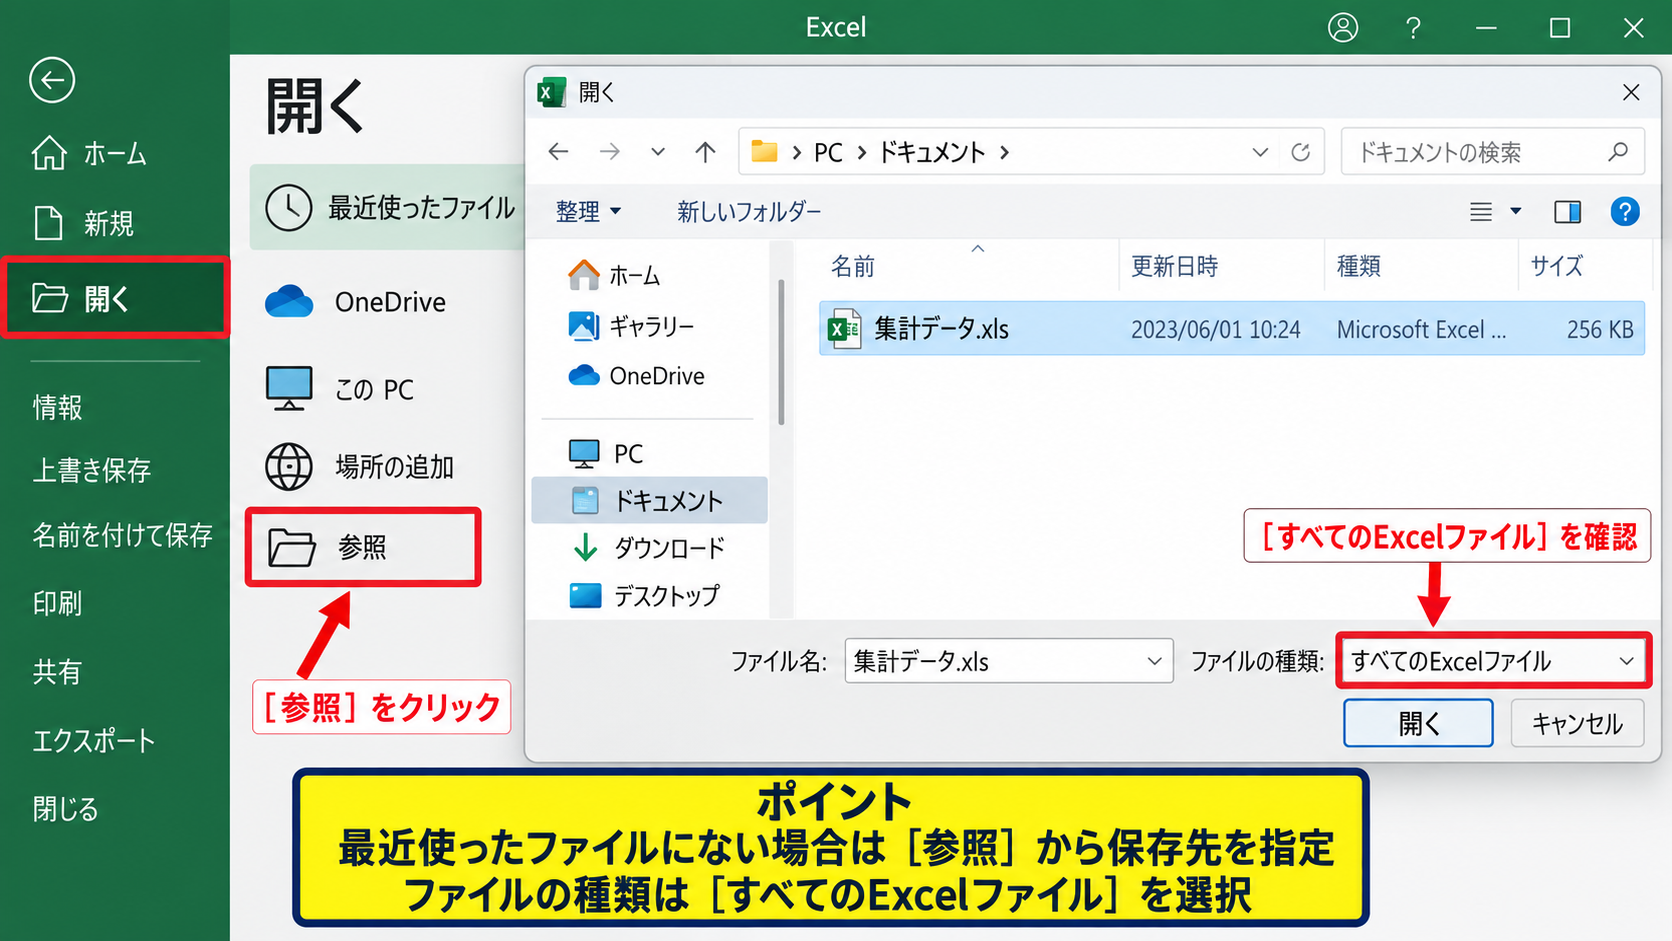Click the view layout icon
The image size is (1672, 941).
pyautogui.click(x=1481, y=211)
